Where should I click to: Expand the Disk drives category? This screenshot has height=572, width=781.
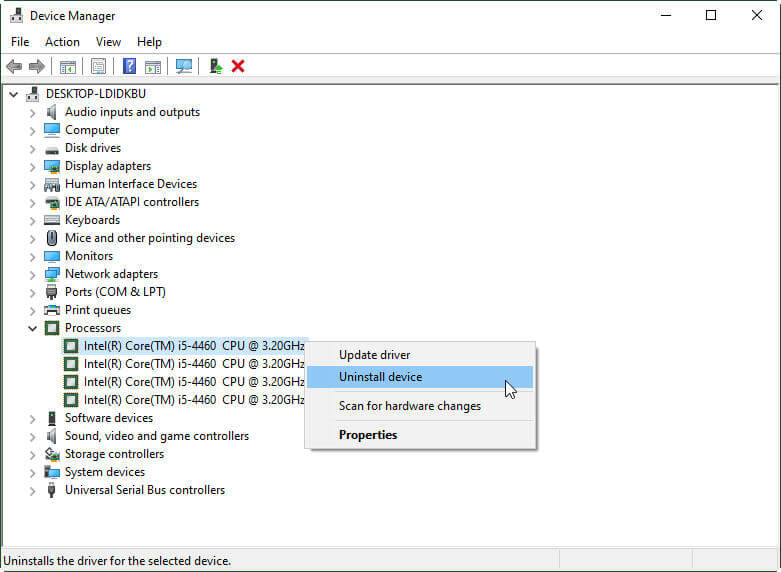click(32, 148)
